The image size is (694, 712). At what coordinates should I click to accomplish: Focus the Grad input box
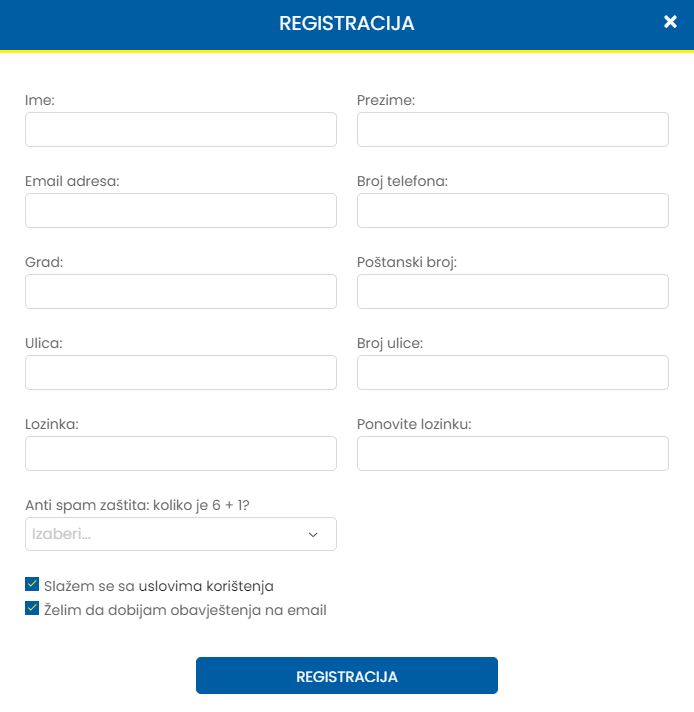181,292
